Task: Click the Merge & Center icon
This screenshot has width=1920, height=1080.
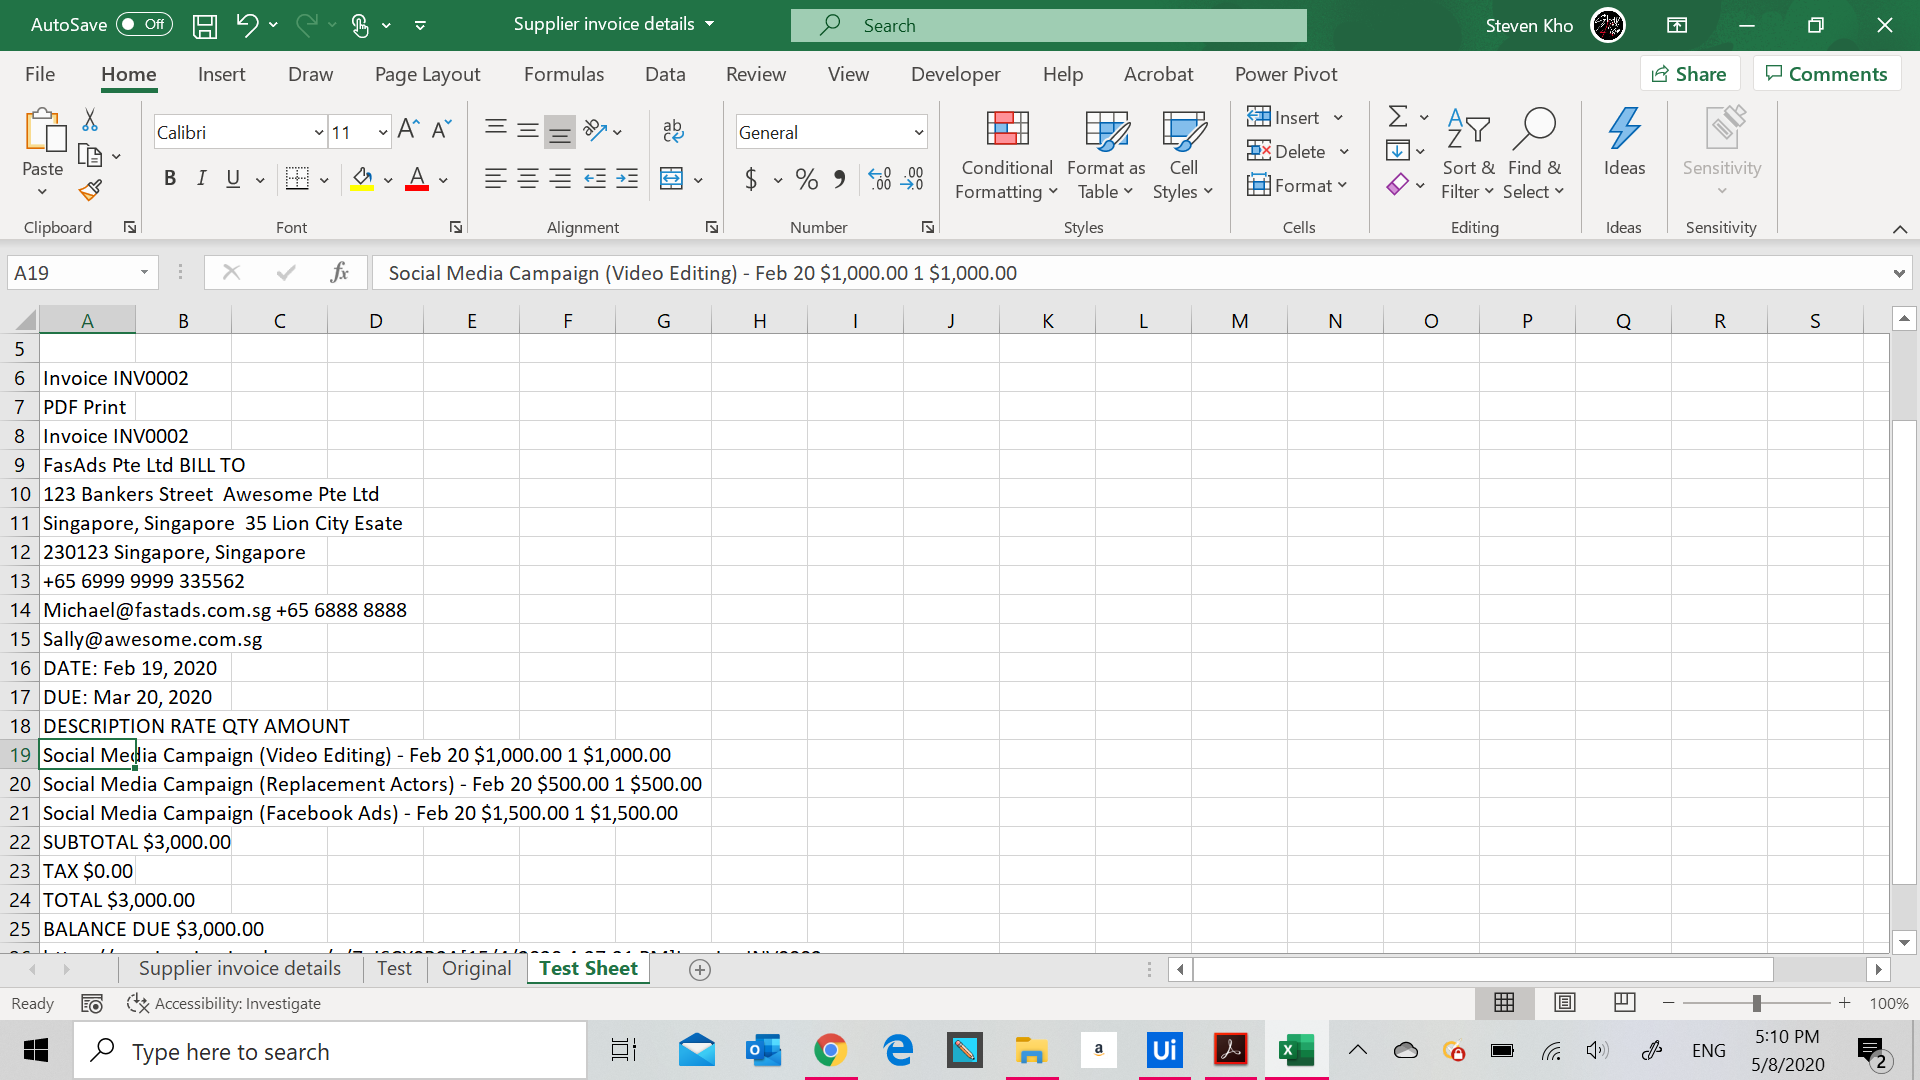Action: (672, 179)
